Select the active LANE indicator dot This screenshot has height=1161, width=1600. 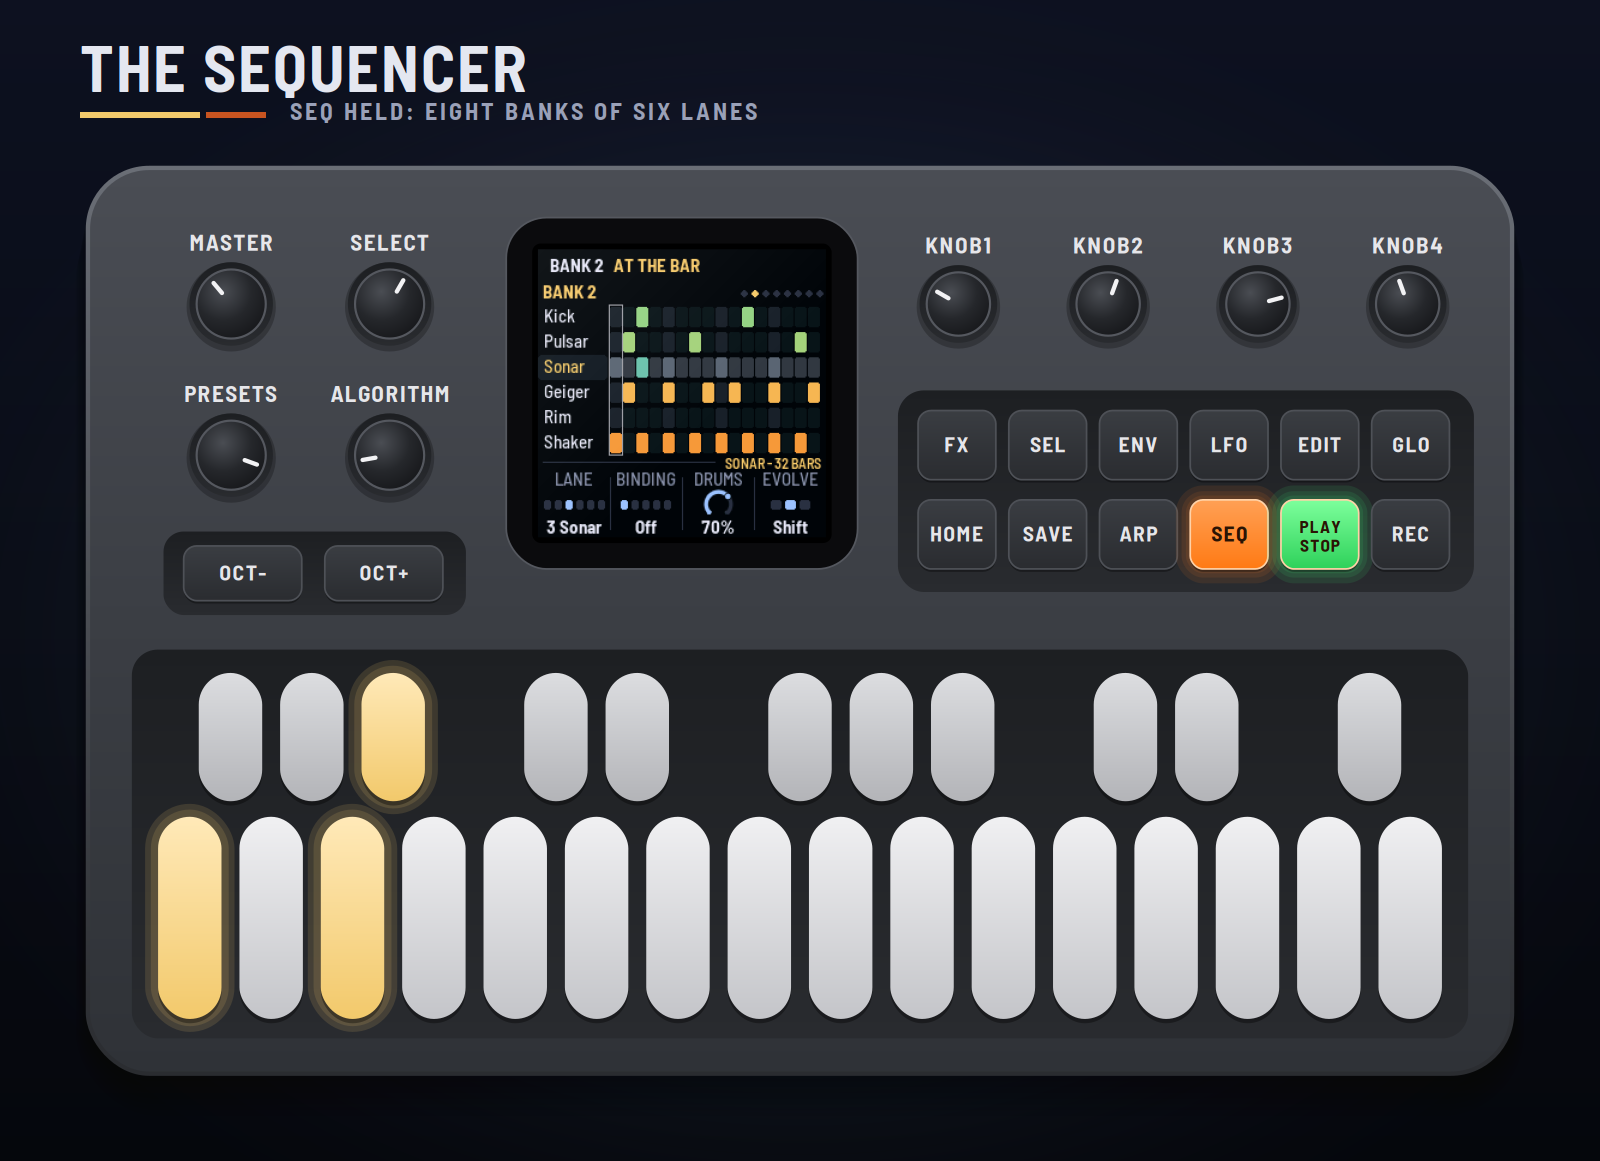coord(569,505)
